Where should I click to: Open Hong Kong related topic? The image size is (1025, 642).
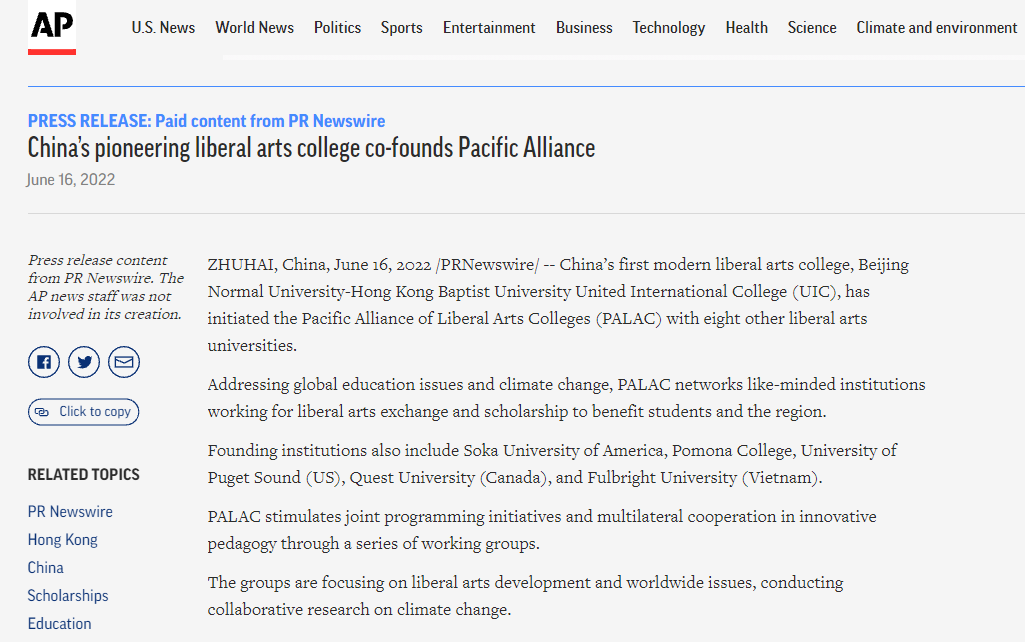point(62,540)
